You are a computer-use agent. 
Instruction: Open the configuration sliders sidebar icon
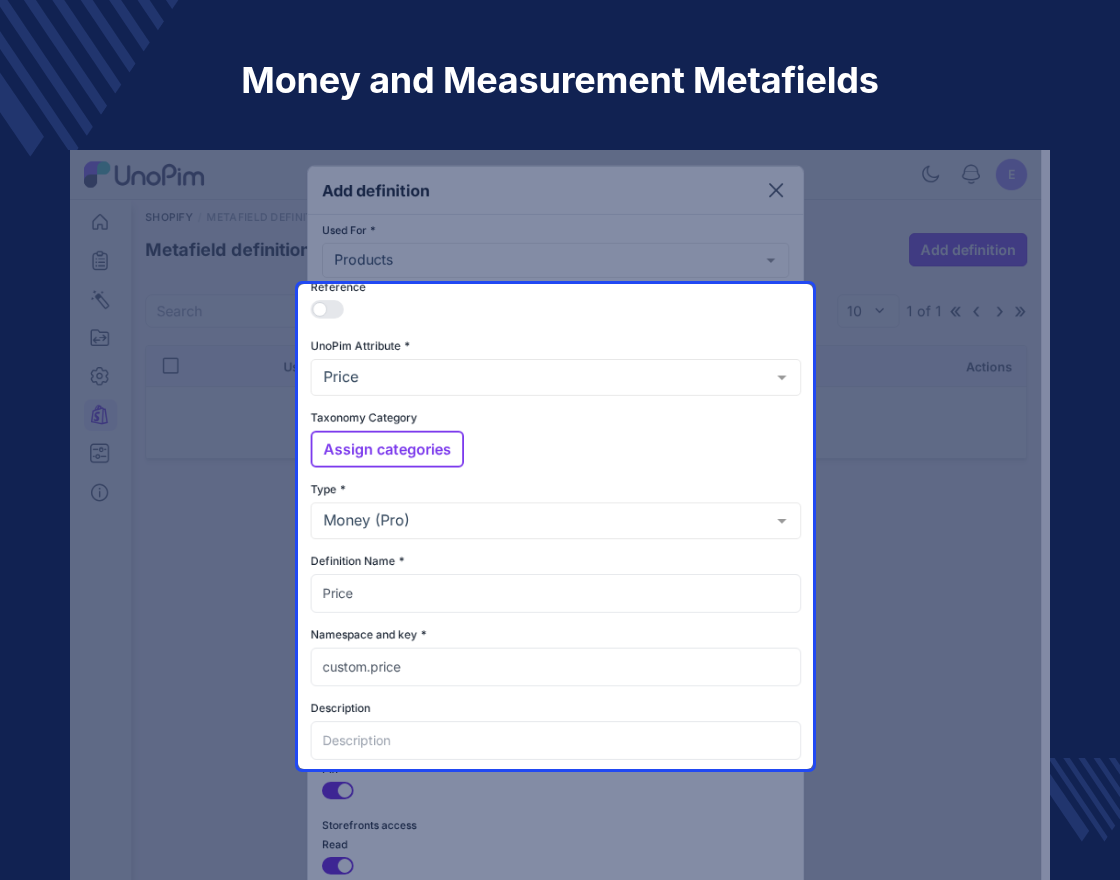coord(100,454)
